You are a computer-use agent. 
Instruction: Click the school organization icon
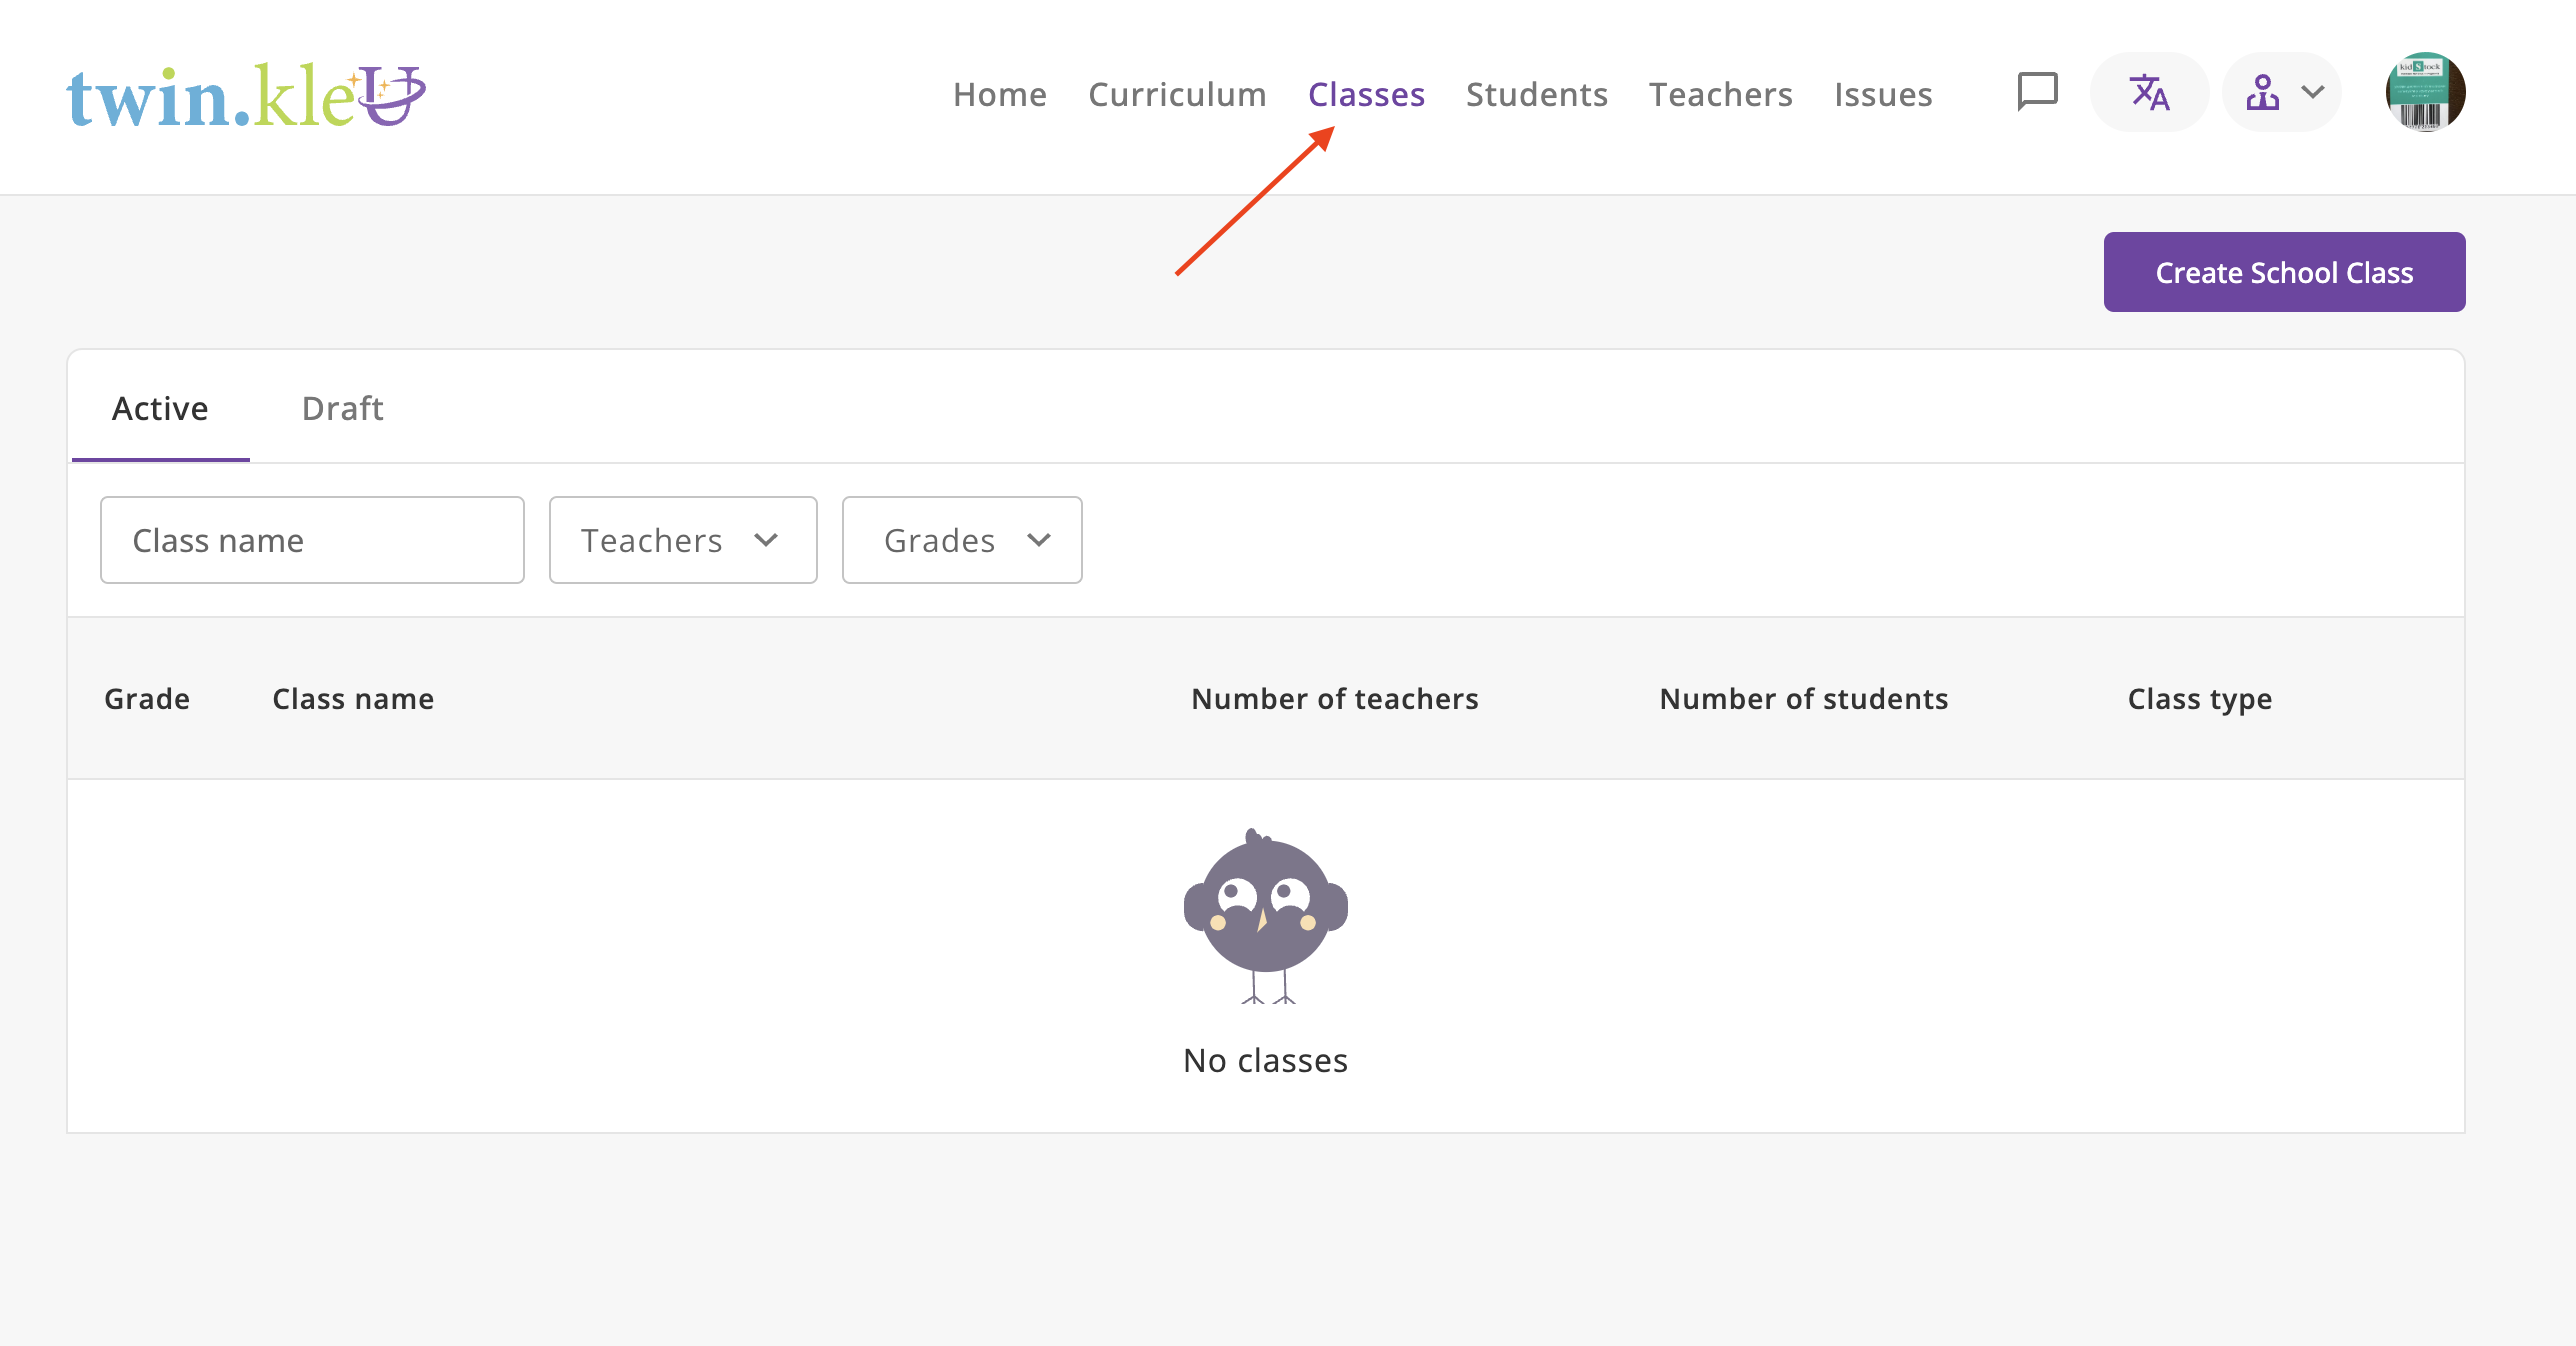coord(2262,93)
